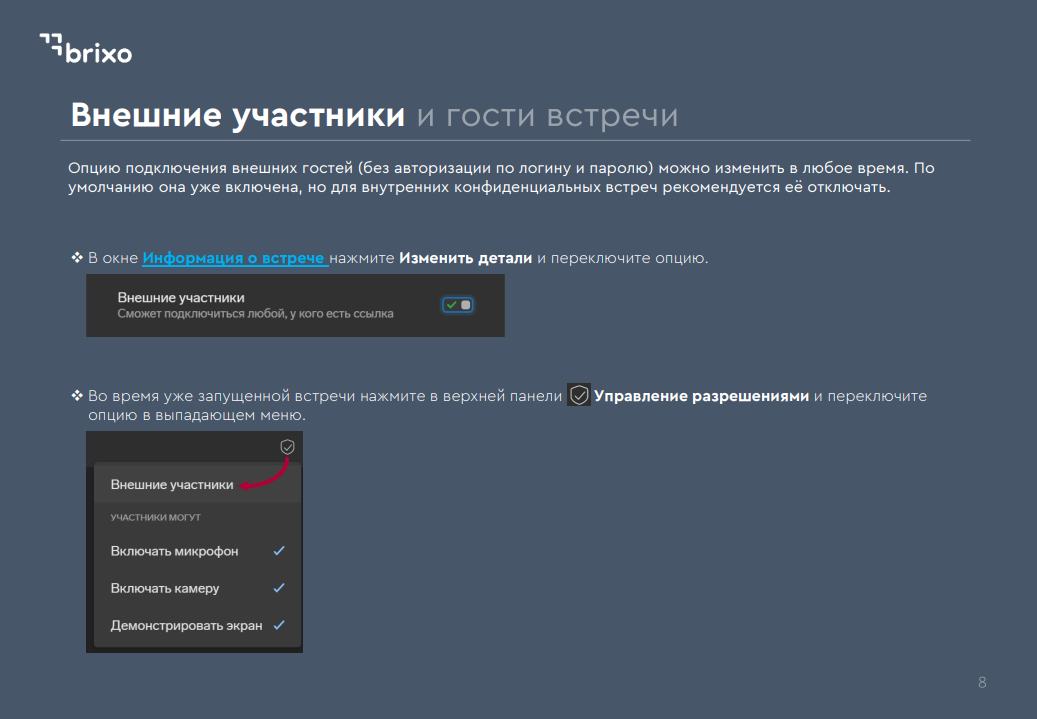Click the page number 8
1037x719 pixels.
pyautogui.click(x=981, y=683)
